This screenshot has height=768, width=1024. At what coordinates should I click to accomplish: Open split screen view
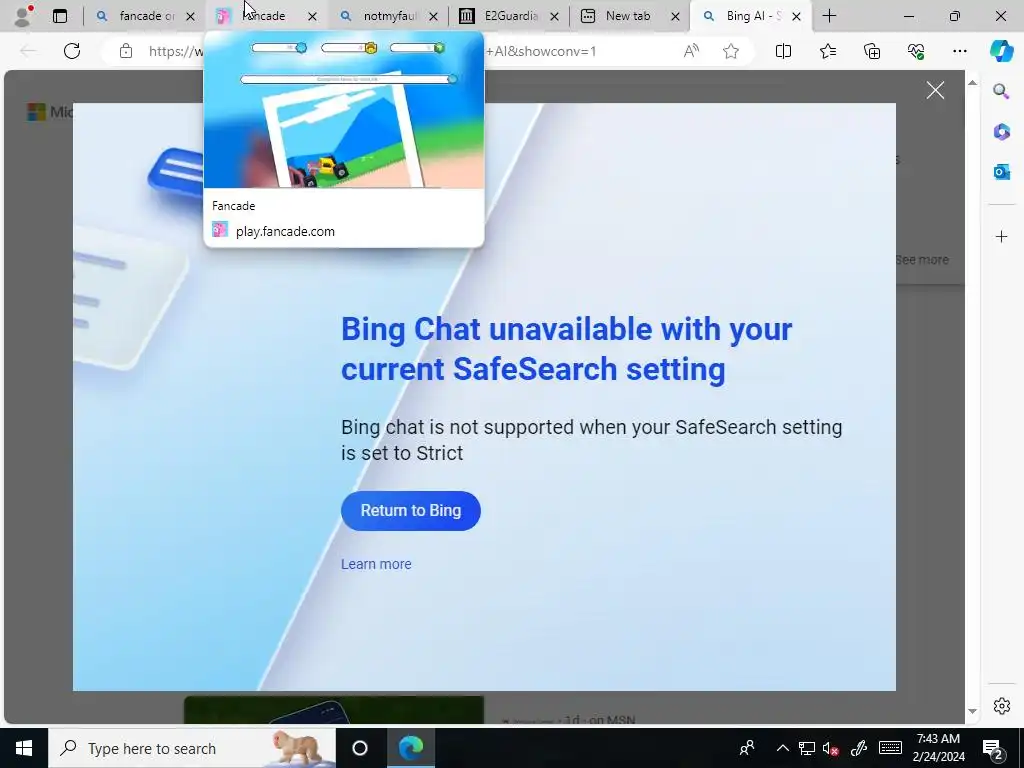click(783, 51)
